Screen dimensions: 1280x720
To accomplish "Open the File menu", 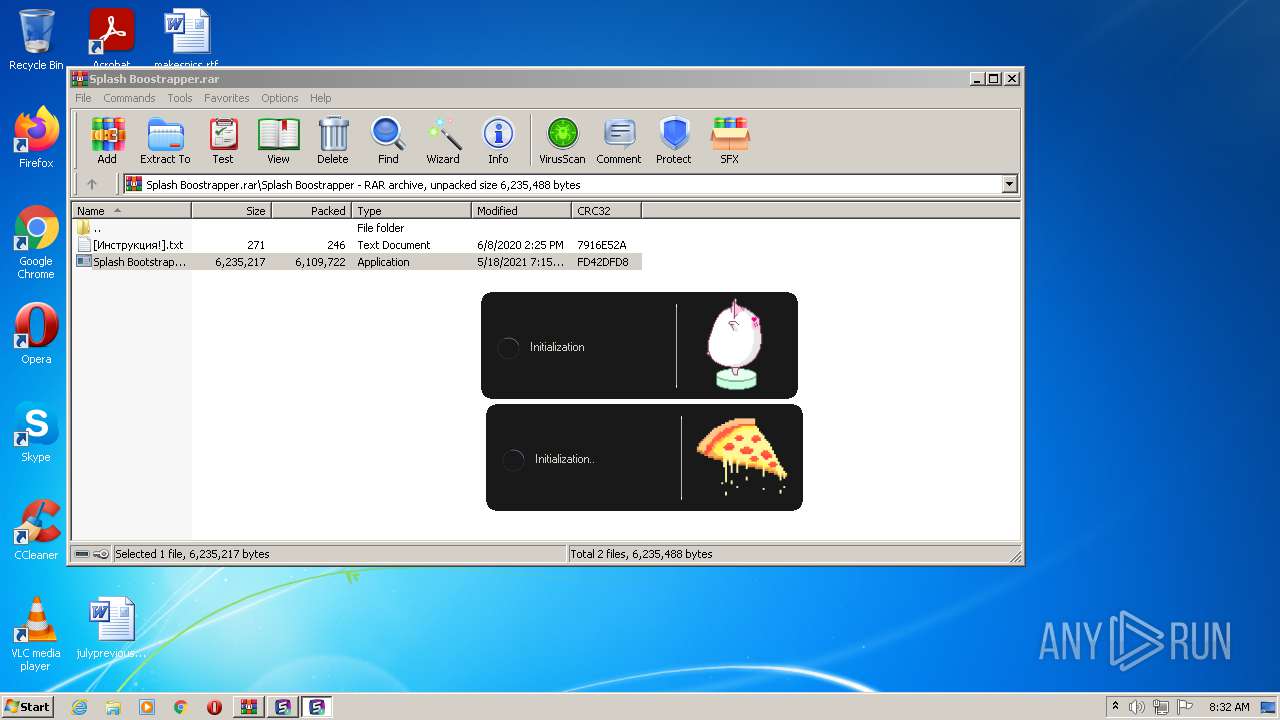I will 83,98.
